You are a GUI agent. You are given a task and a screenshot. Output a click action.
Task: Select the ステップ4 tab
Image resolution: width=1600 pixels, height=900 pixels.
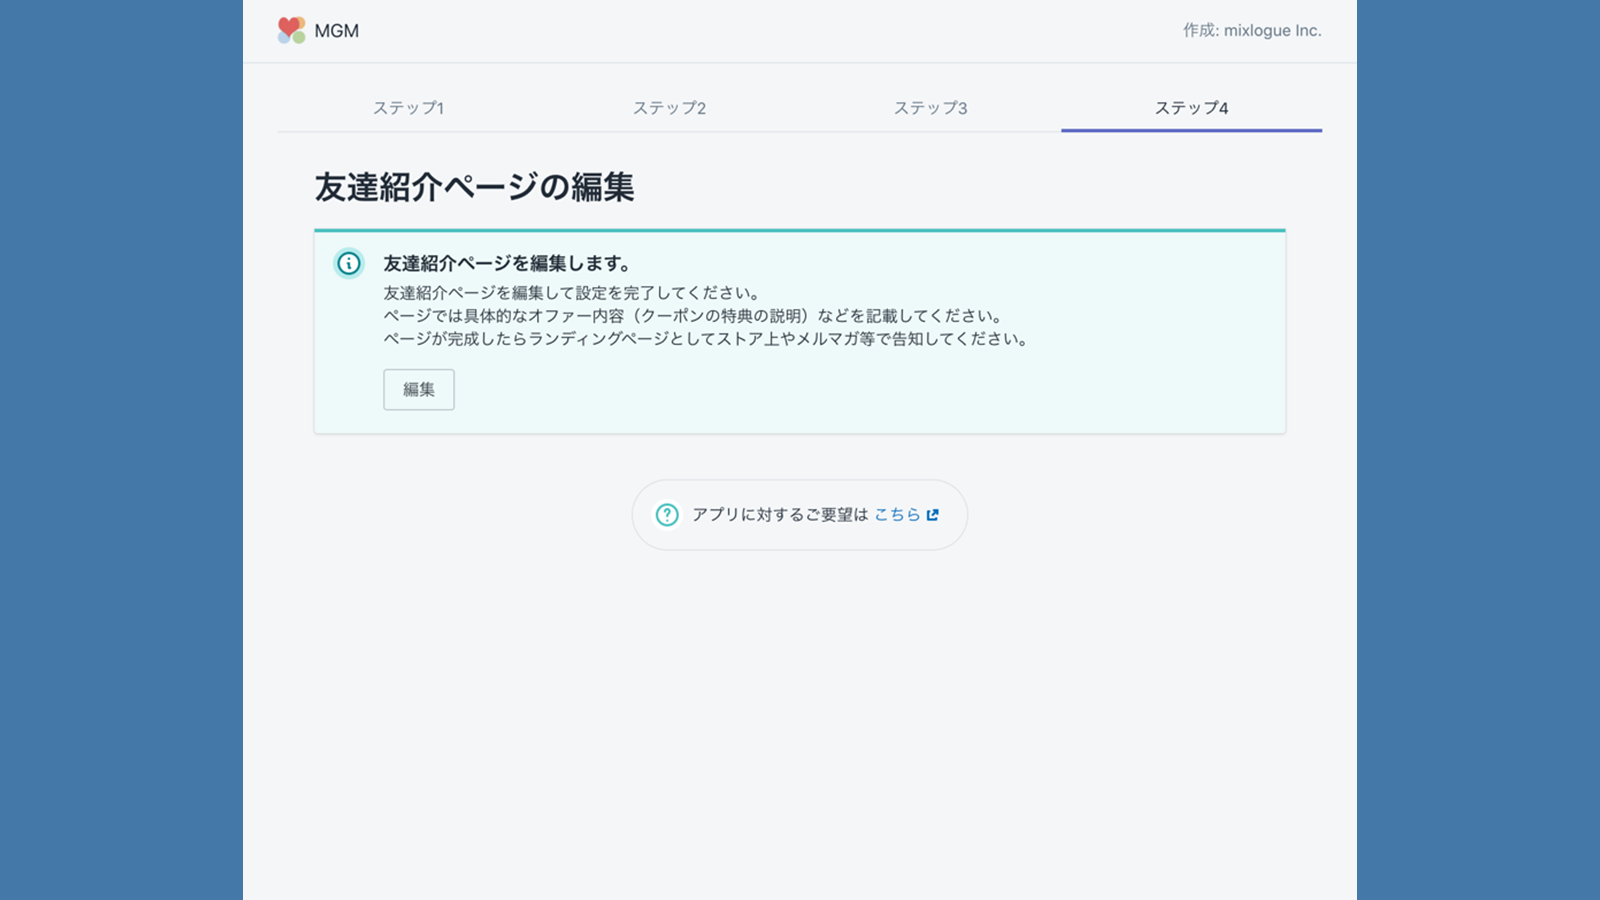click(x=1191, y=108)
